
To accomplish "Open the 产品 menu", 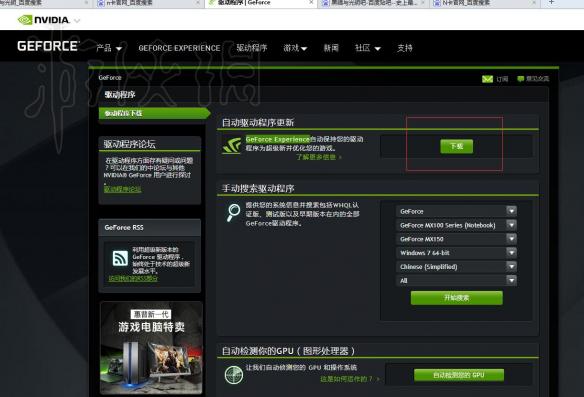I will click(109, 48).
